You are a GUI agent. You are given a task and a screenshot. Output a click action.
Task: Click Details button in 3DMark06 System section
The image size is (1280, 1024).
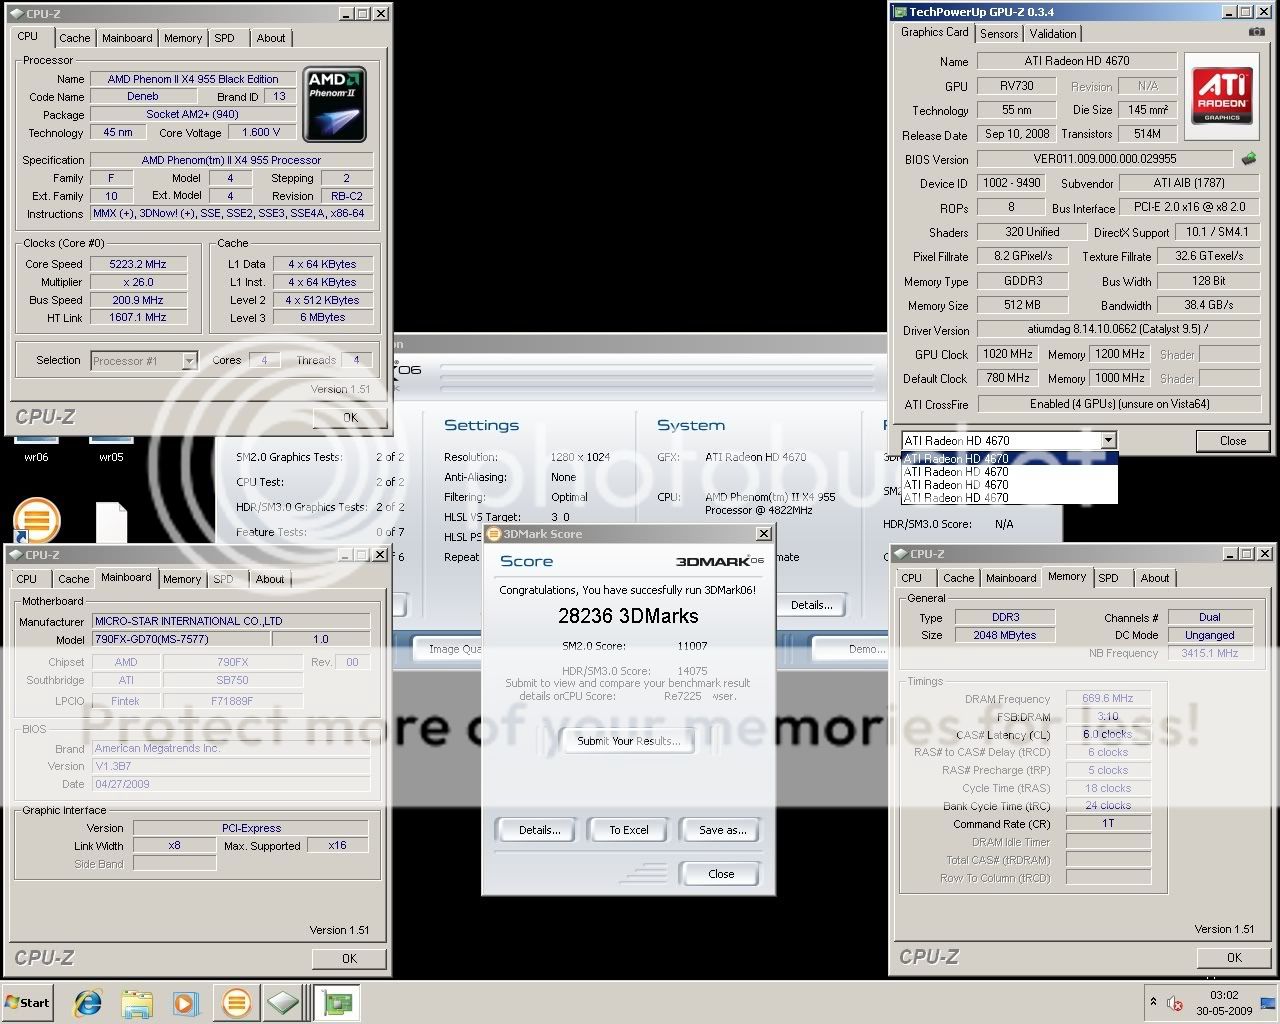click(811, 605)
